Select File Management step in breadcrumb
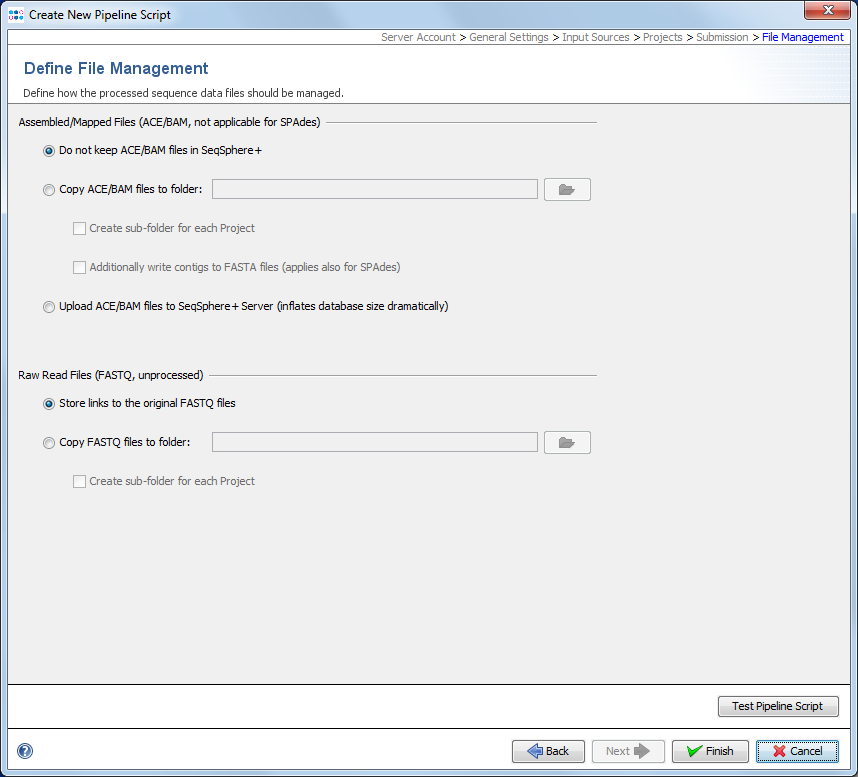The width and height of the screenshot is (858, 777). pyautogui.click(x=802, y=37)
